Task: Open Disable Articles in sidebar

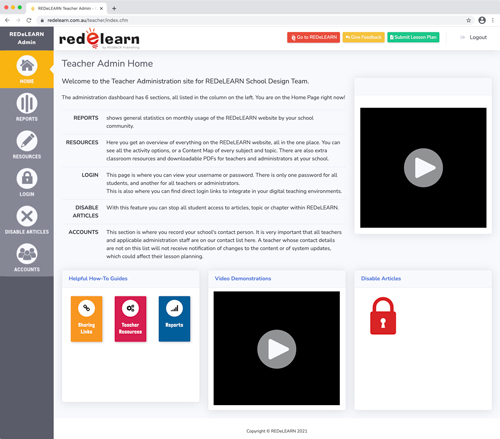Action: point(27,220)
